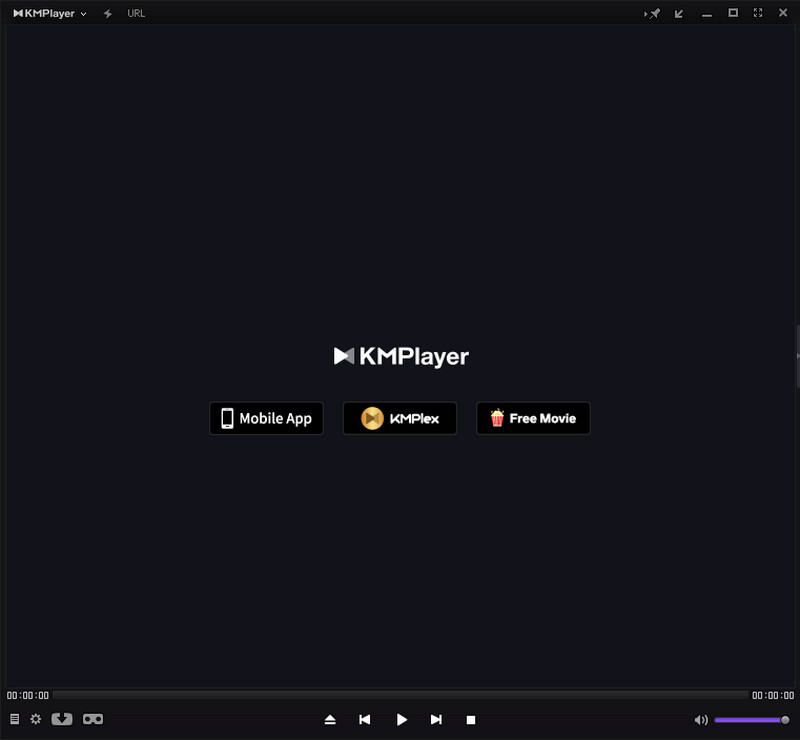800x740 pixels.
Task: Start playback with the Play button
Action: click(x=402, y=720)
